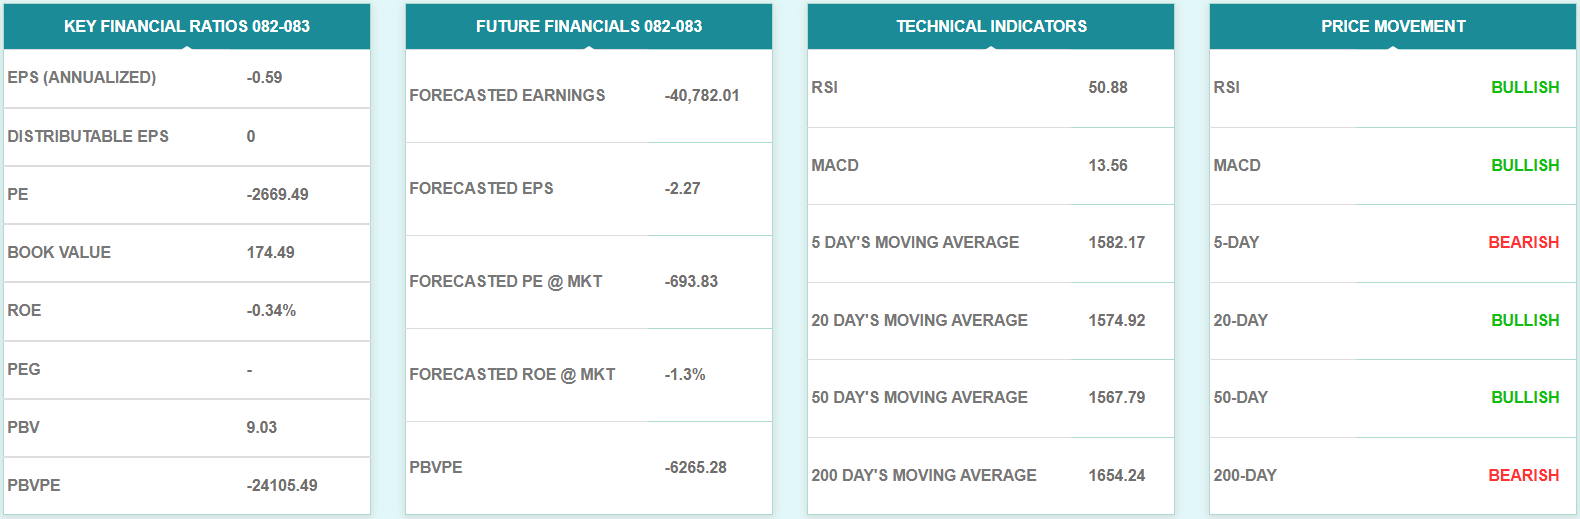Viewport: 1580px width, 519px height.
Task: Click the Price Movement panel header
Action: point(1393,27)
